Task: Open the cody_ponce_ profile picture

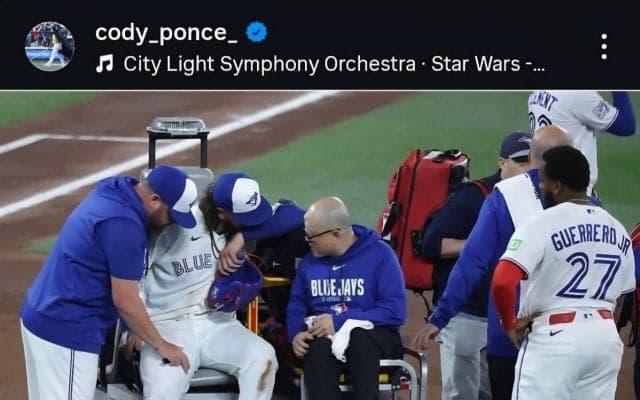Action: (49, 46)
